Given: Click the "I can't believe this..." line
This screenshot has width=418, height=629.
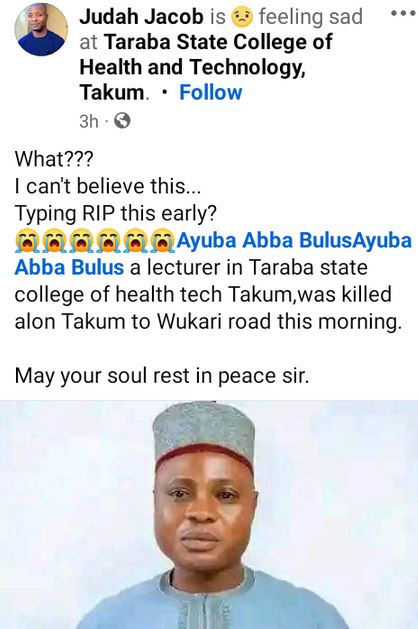Looking at the screenshot, I should pyautogui.click(x=108, y=186).
